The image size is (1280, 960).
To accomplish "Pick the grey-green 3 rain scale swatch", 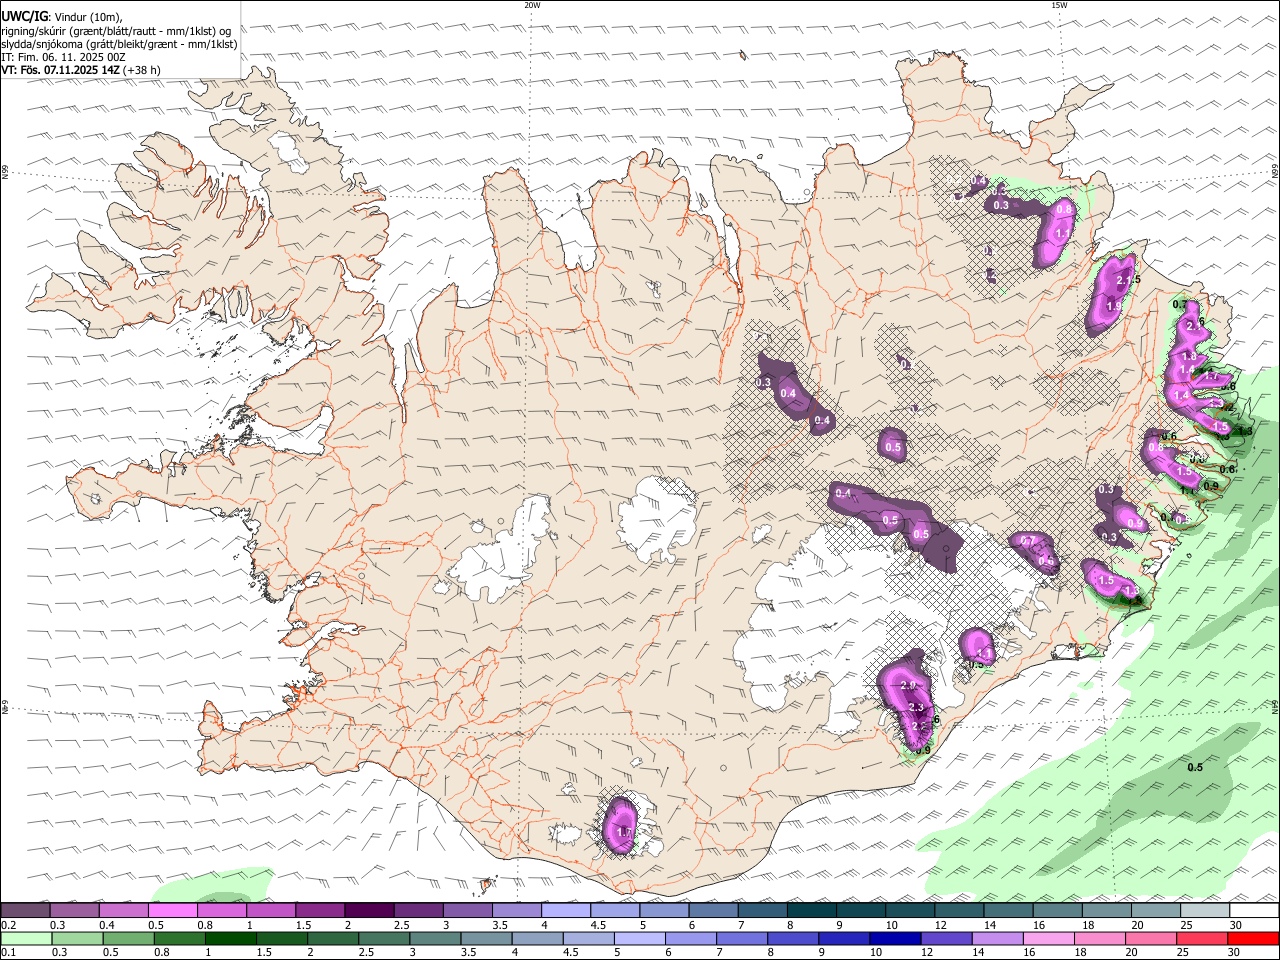I will (x=434, y=938).
